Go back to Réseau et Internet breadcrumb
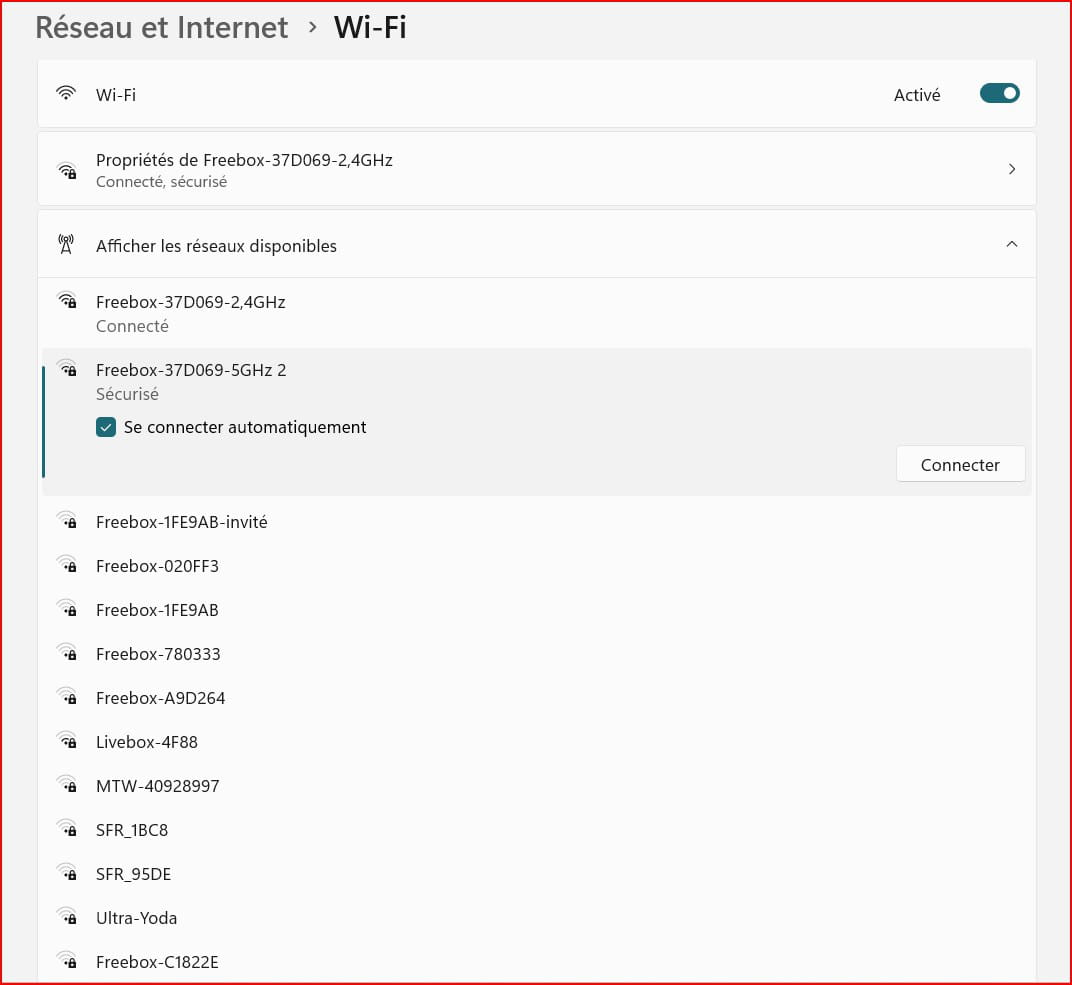This screenshot has height=985, width=1072. [162, 27]
